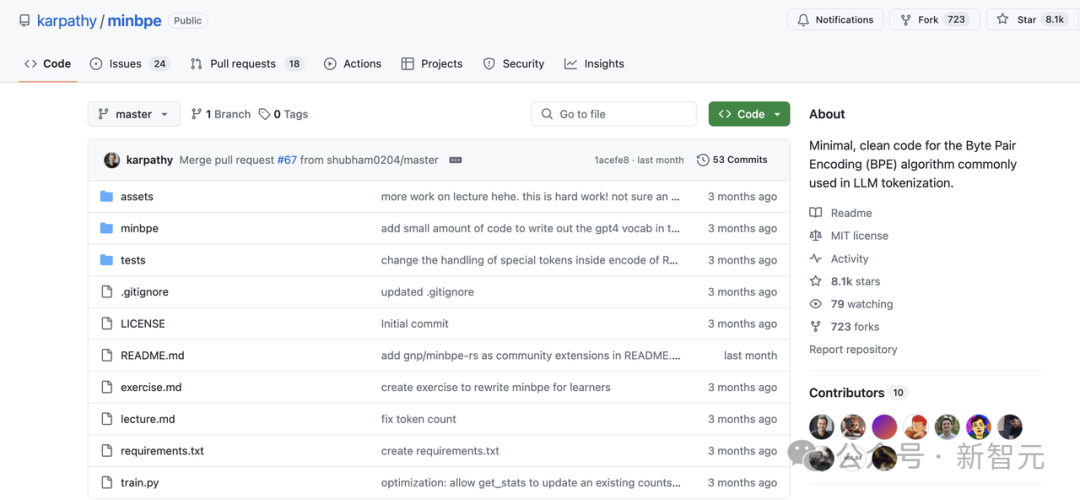Click the Report repository link
The width and height of the screenshot is (1080, 500).
pos(853,349)
